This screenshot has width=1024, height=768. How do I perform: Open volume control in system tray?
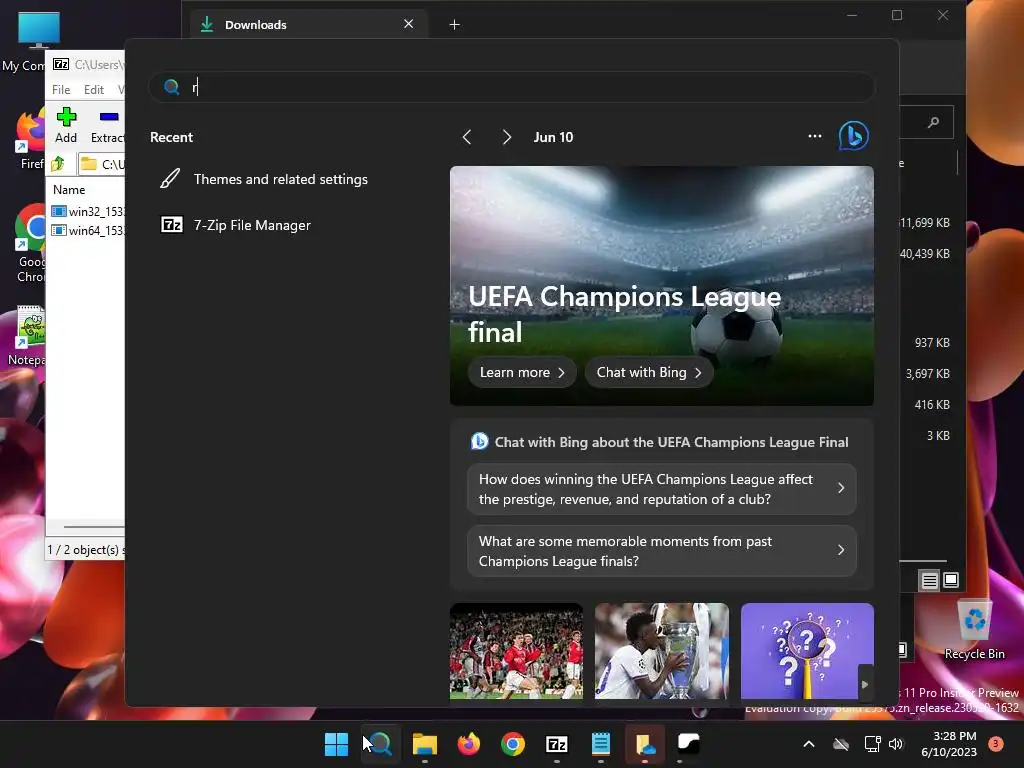[x=896, y=744]
